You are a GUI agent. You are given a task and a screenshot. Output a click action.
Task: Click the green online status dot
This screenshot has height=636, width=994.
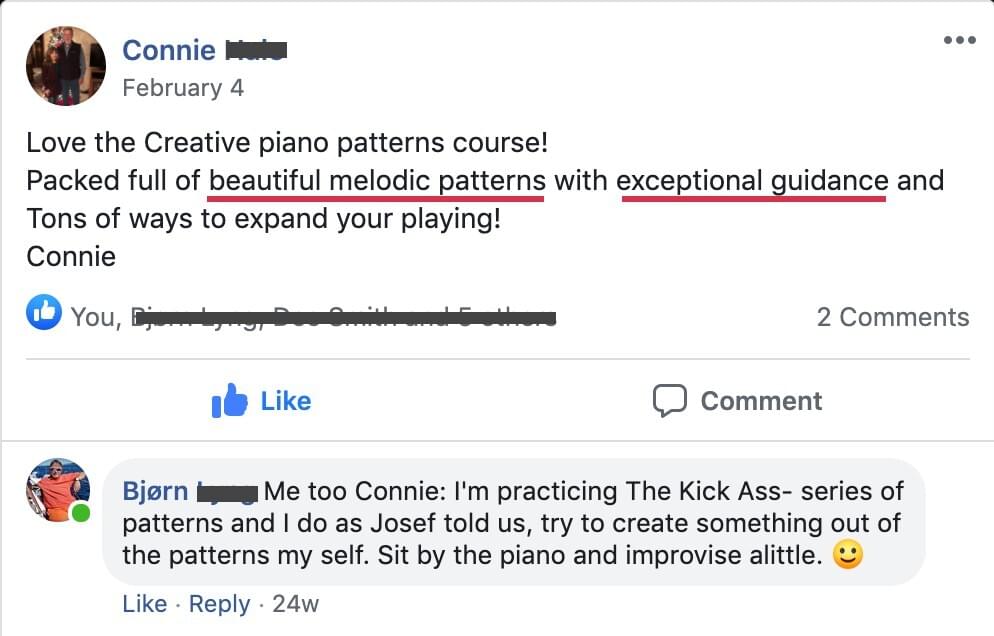pyautogui.click(x=81, y=514)
